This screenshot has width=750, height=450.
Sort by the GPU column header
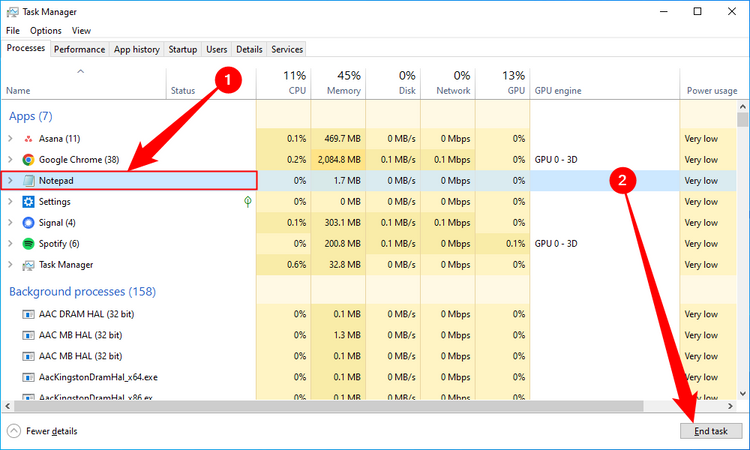(x=502, y=84)
